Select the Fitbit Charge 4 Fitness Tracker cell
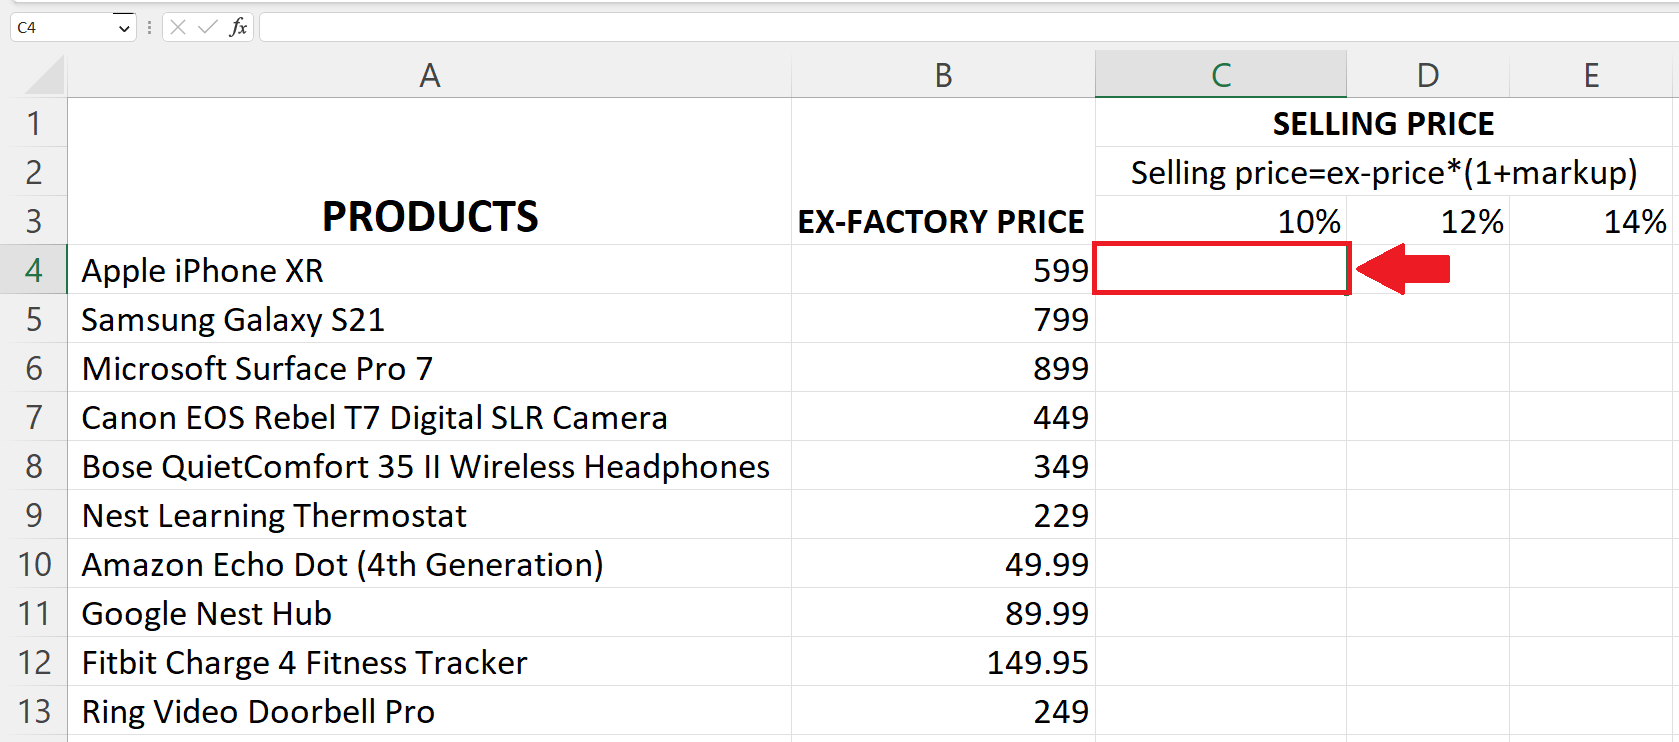1679x742 pixels. pos(429,662)
